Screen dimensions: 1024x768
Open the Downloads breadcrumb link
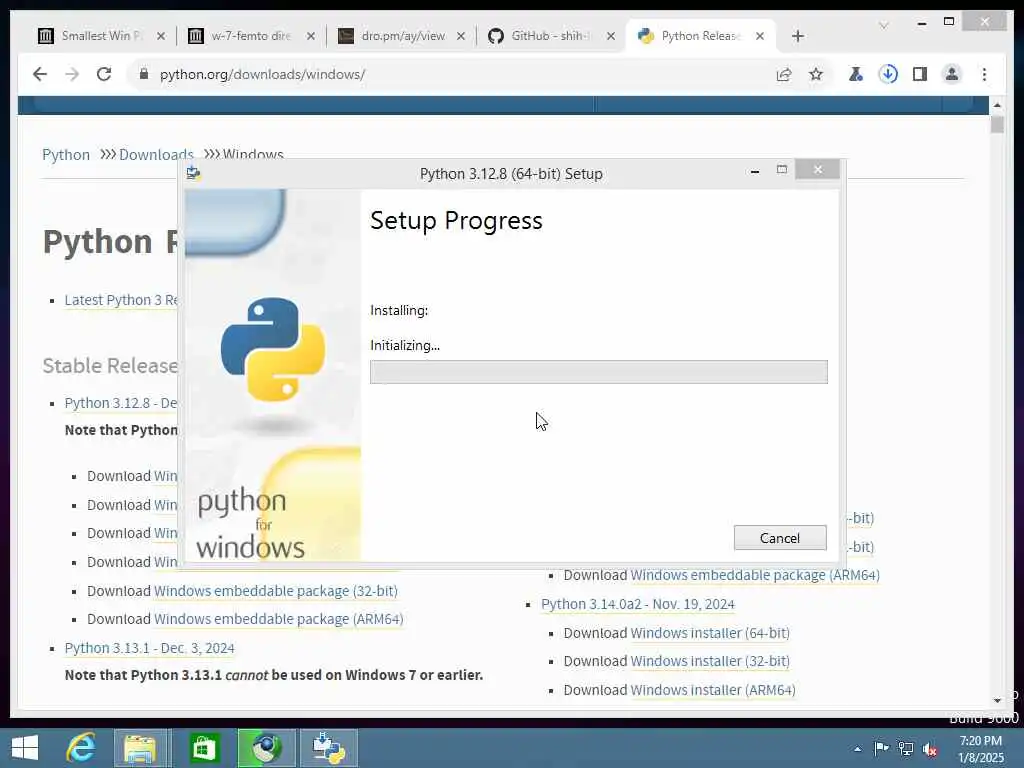[156, 155]
